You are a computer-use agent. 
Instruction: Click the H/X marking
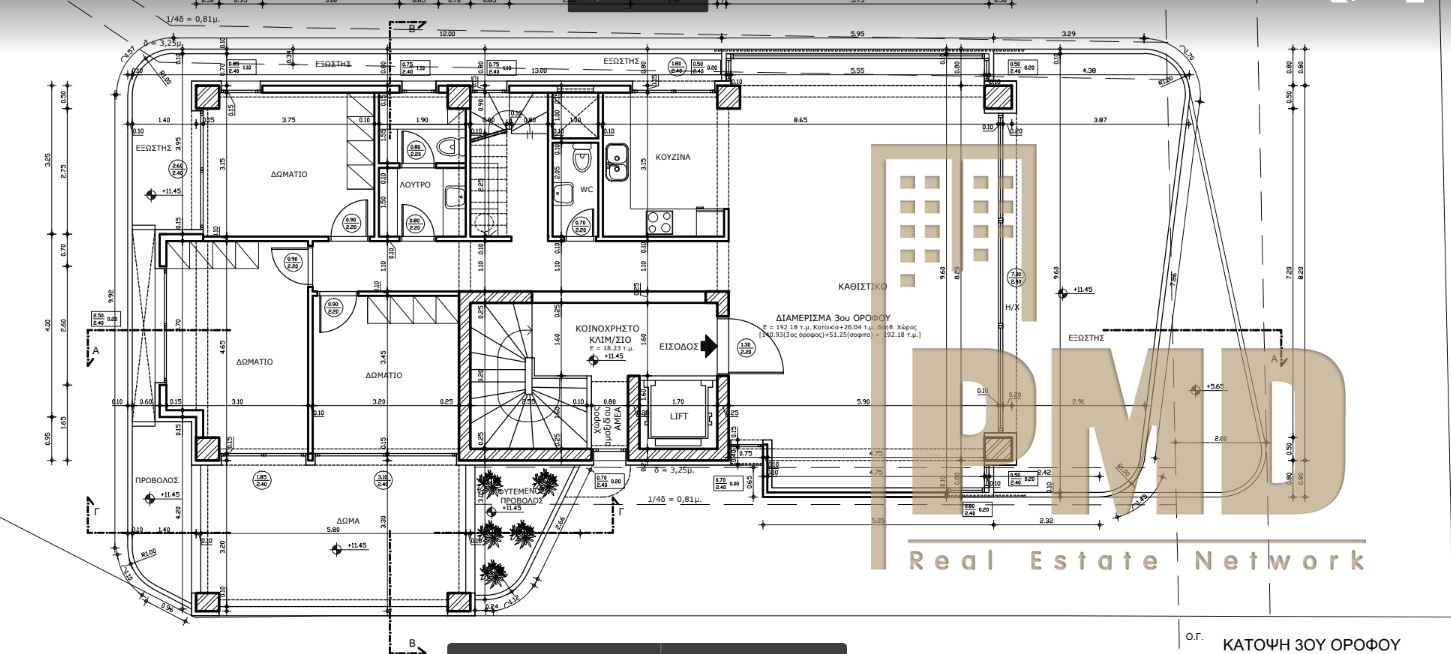click(x=1012, y=308)
